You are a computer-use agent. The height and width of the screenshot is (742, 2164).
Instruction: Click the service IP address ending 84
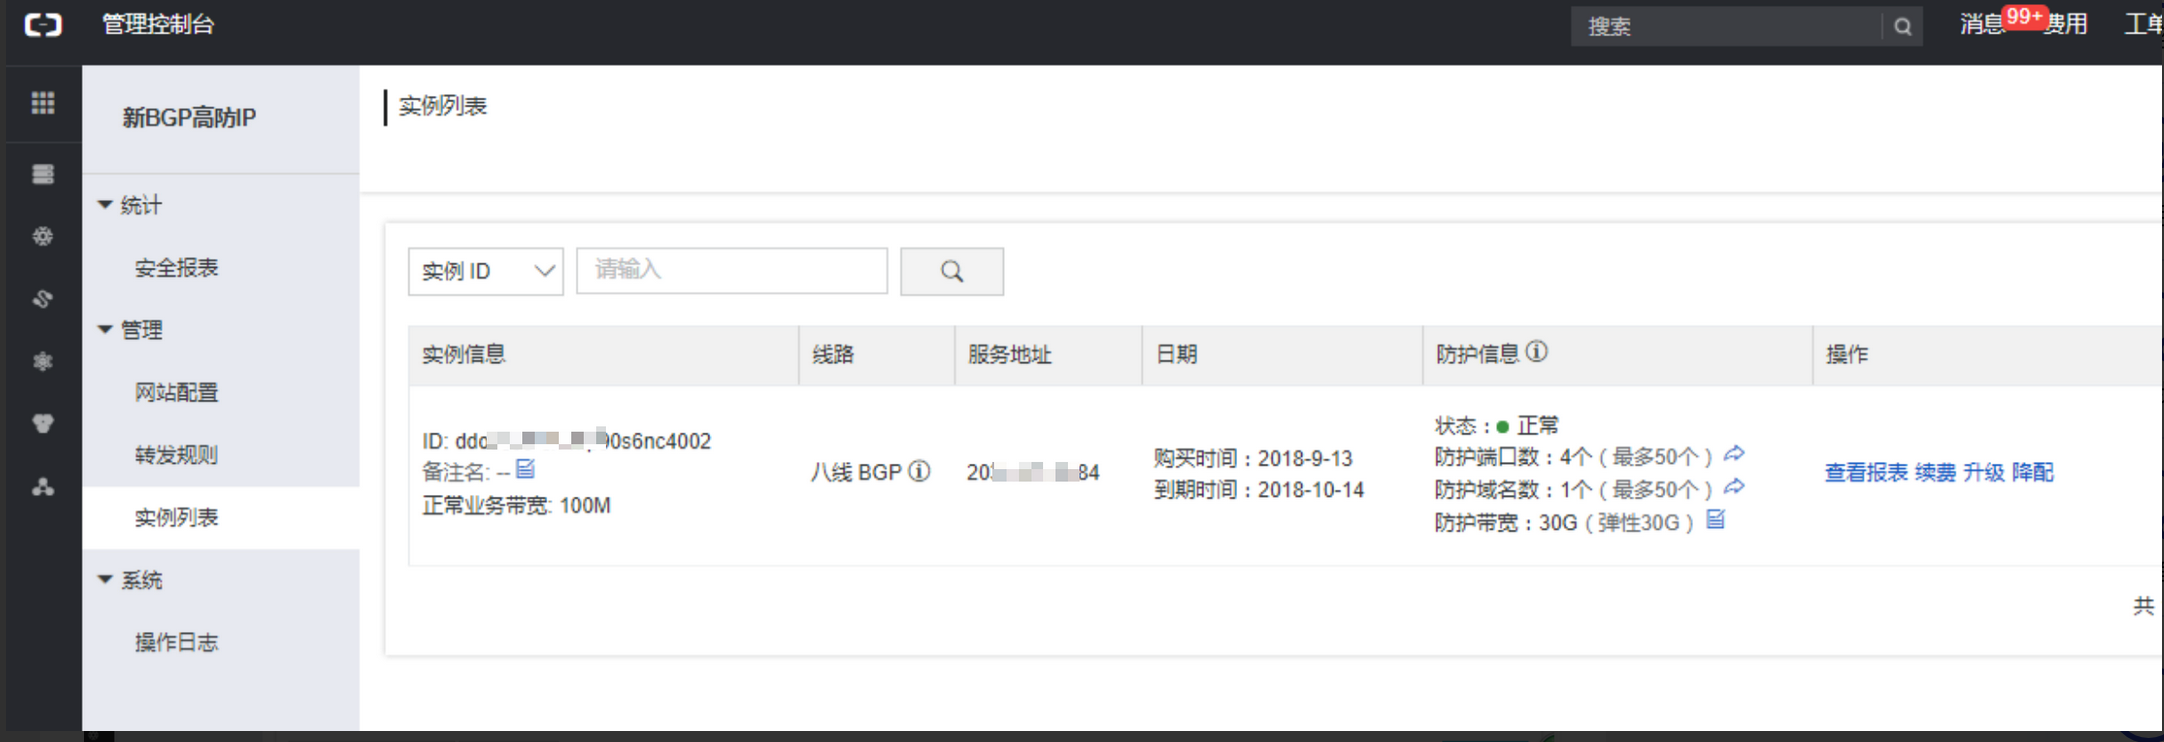tap(1033, 472)
